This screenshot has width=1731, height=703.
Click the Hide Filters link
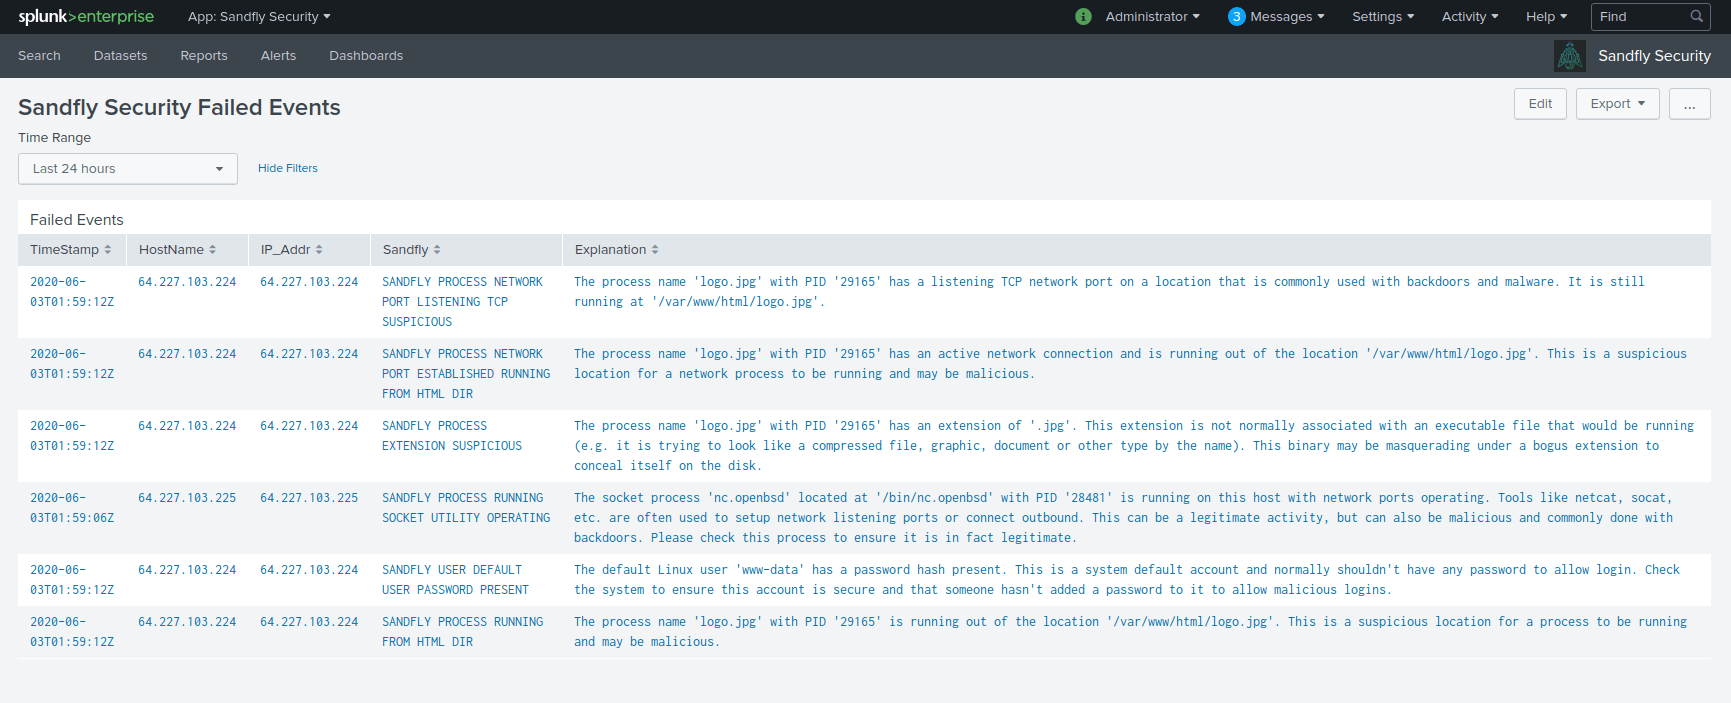tap(288, 168)
